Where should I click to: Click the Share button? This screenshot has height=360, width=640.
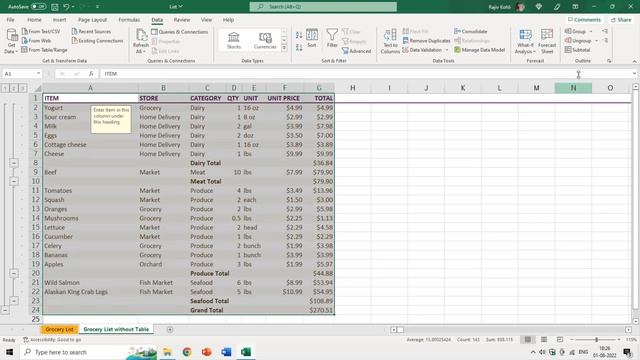(621, 20)
